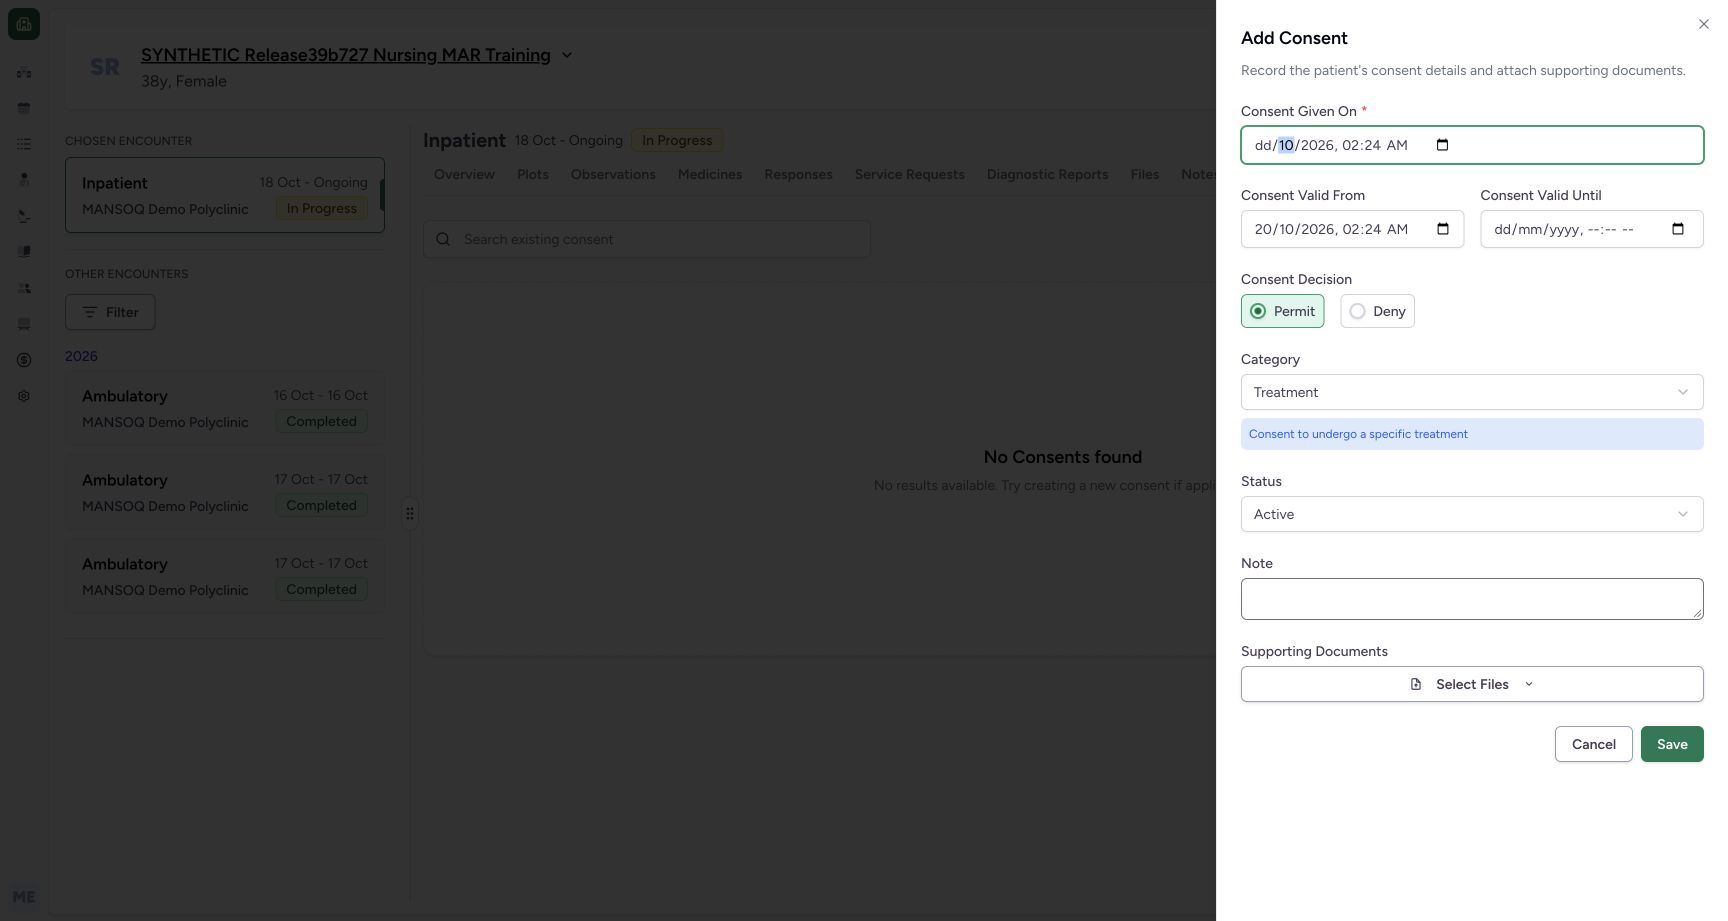The image size is (1728, 921).
Task: Save the consent record
Action: click(x=1671, y=744)
